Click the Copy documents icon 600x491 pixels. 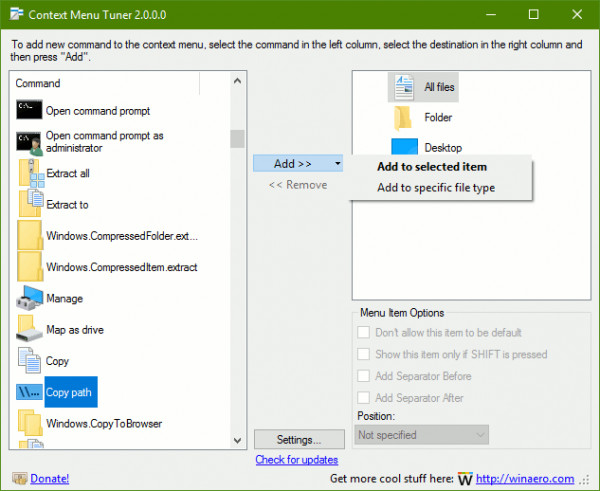(x=29, y=360)
